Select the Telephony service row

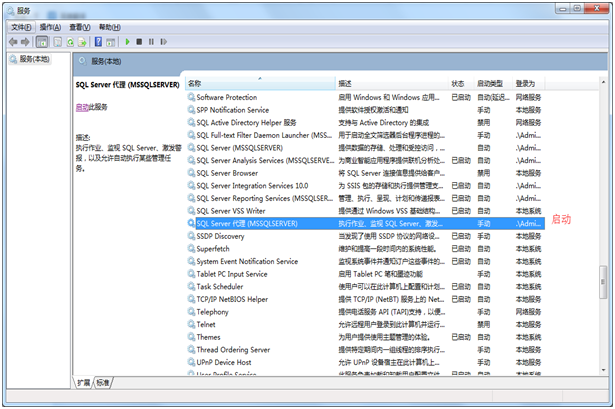366,312
